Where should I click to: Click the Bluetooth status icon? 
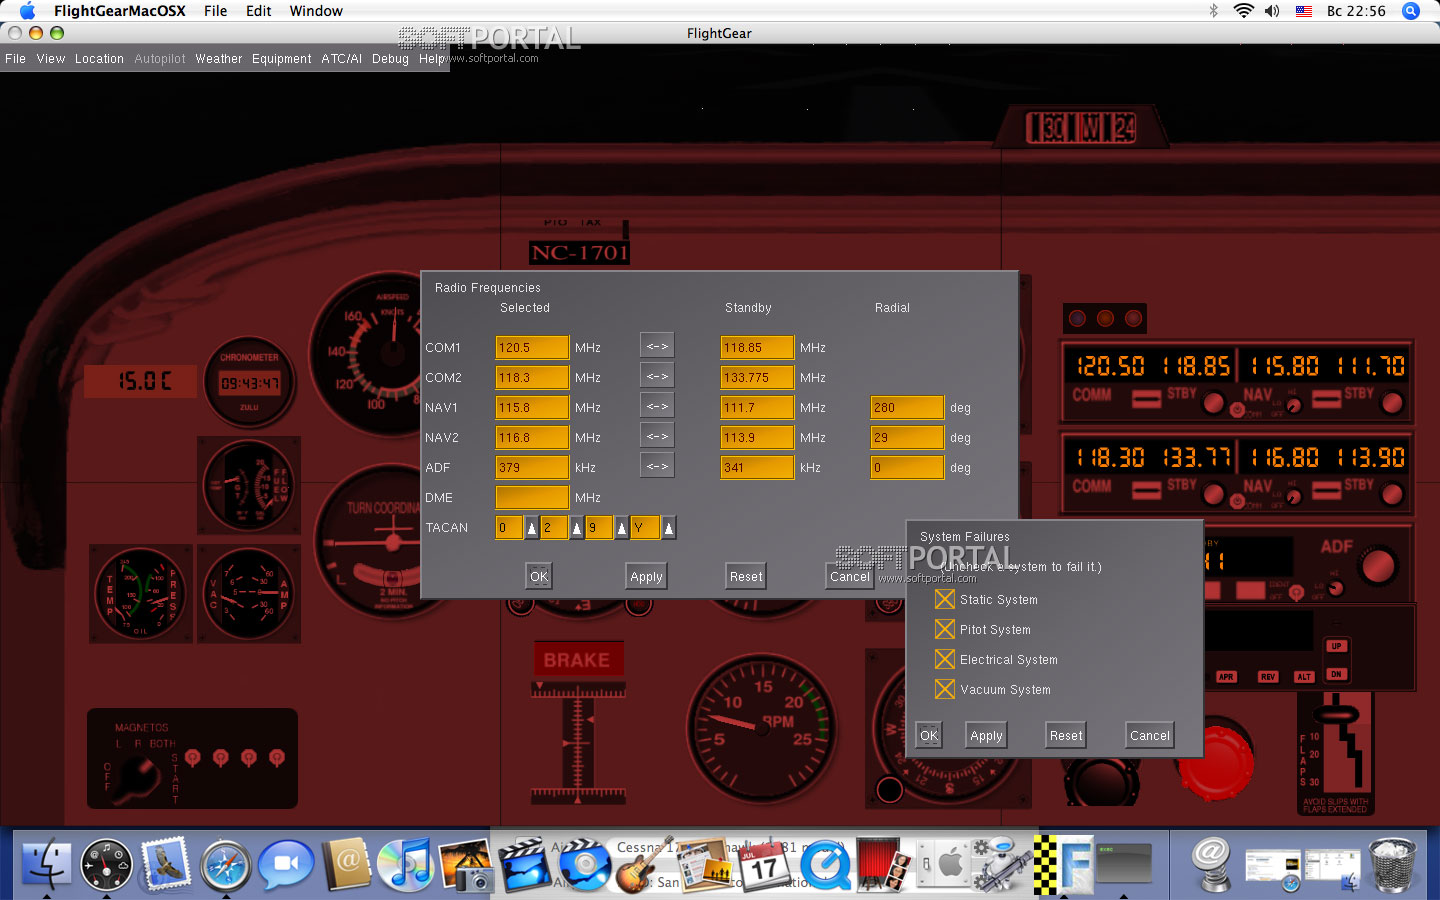click(x=1214, y=11)
